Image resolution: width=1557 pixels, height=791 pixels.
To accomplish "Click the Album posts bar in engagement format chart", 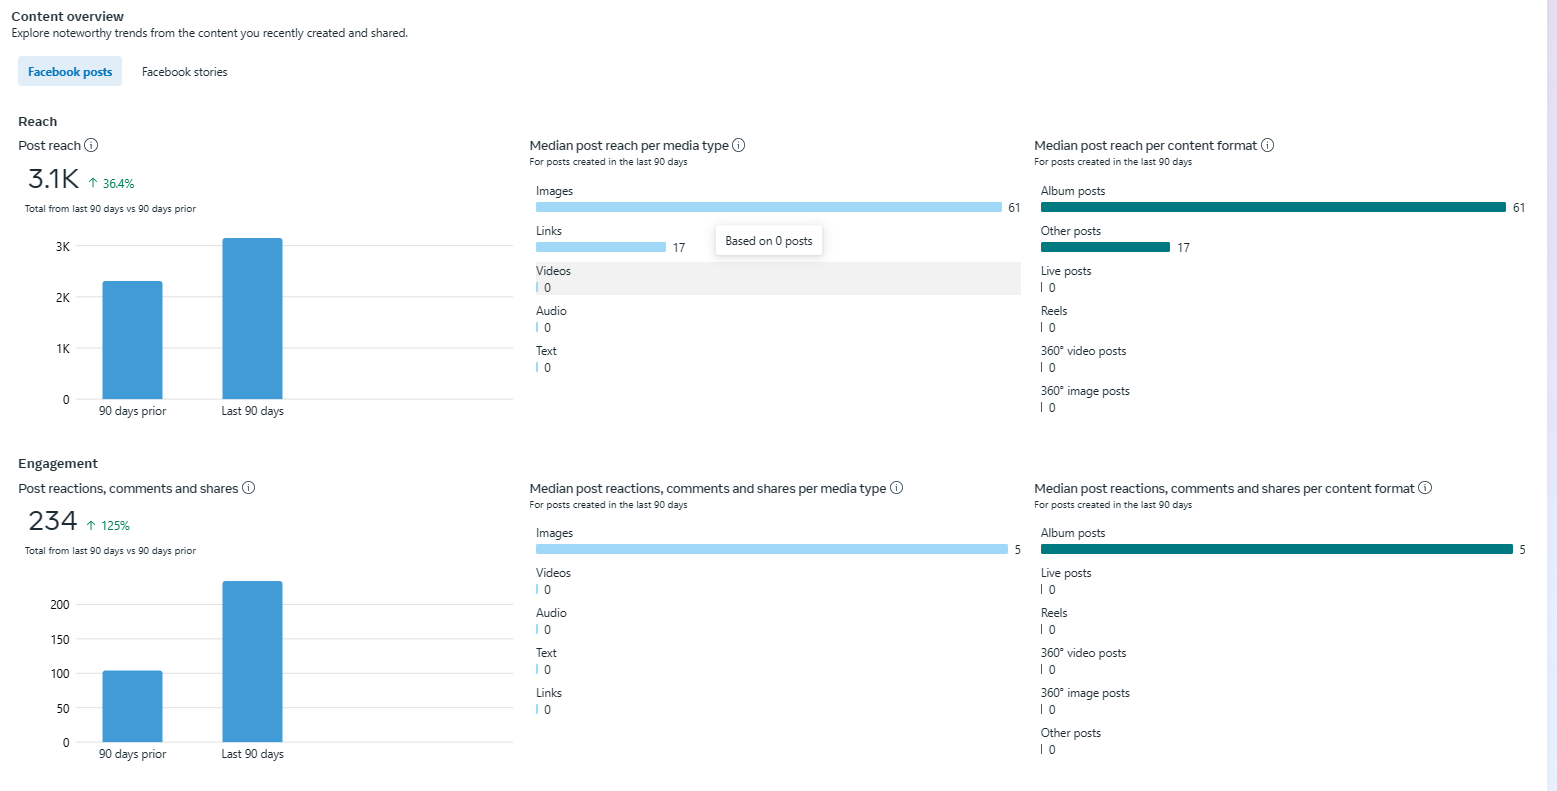I will (1276, 549).
